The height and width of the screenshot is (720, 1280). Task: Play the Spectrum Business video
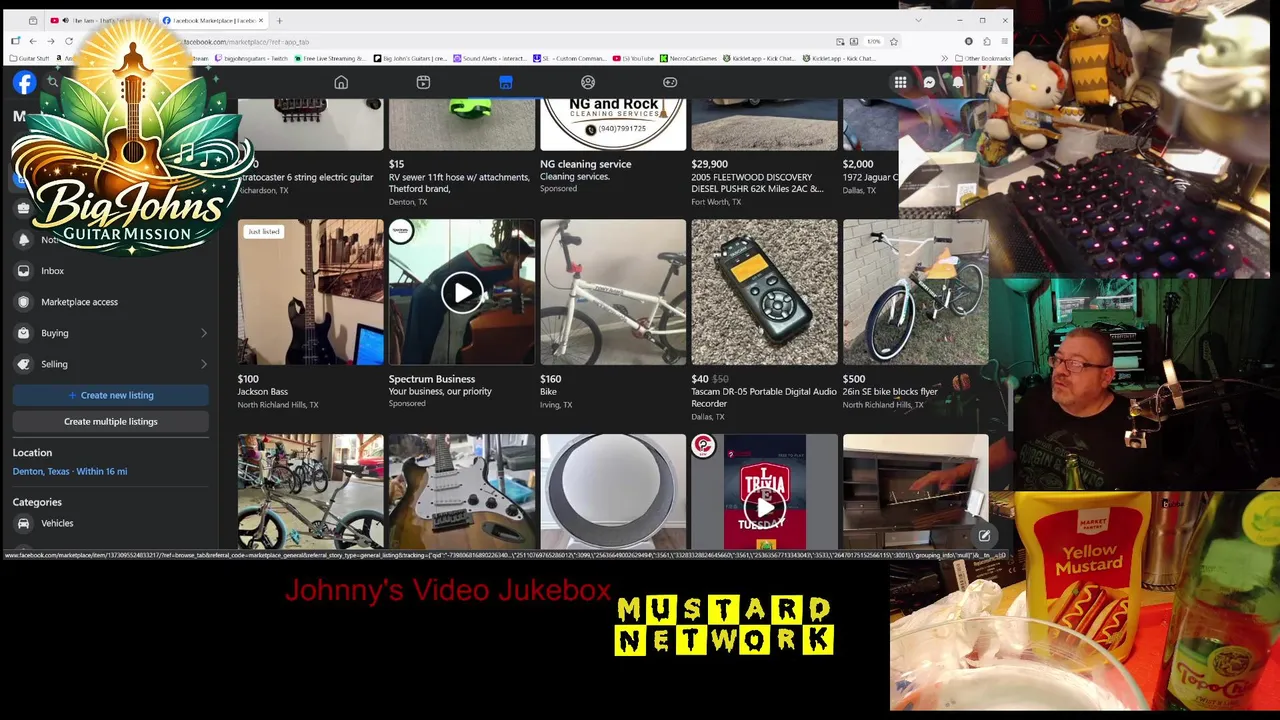(x=462, y=293)
